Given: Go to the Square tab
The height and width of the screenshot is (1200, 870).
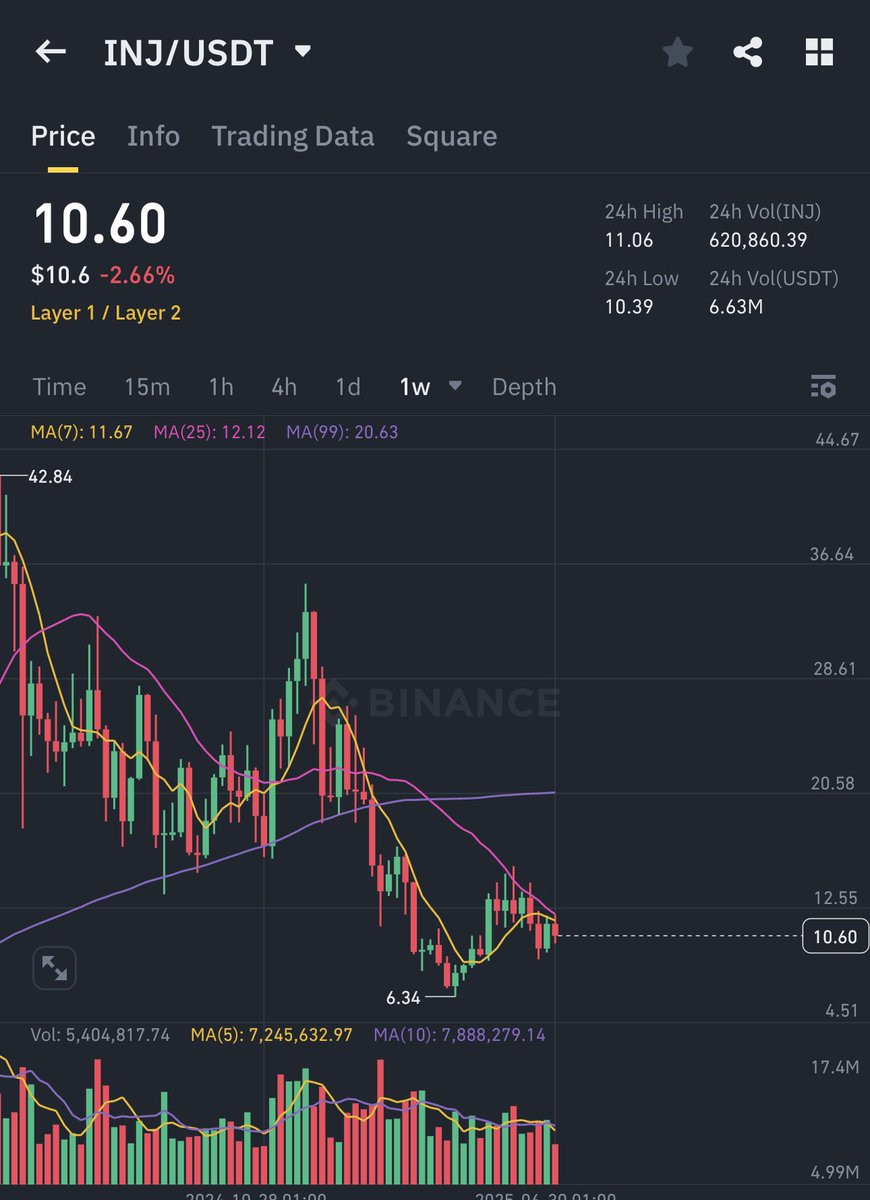Looking at the screenshot, I should coord(451,136).
